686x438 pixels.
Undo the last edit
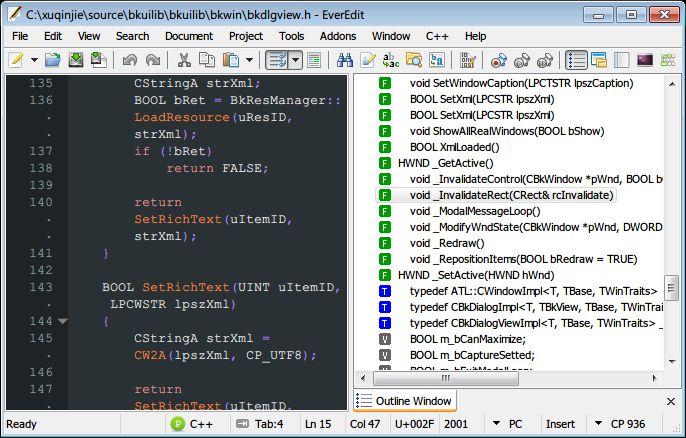130,60
